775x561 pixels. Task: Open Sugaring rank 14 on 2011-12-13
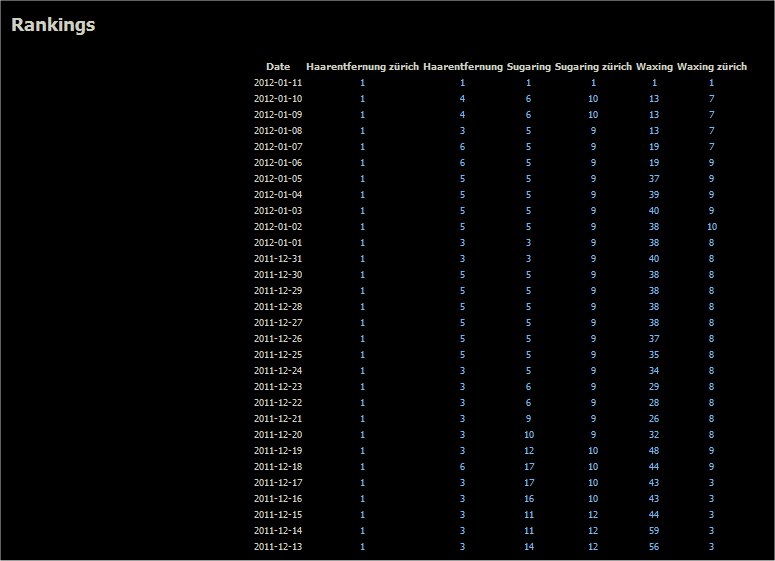[528, 547]
